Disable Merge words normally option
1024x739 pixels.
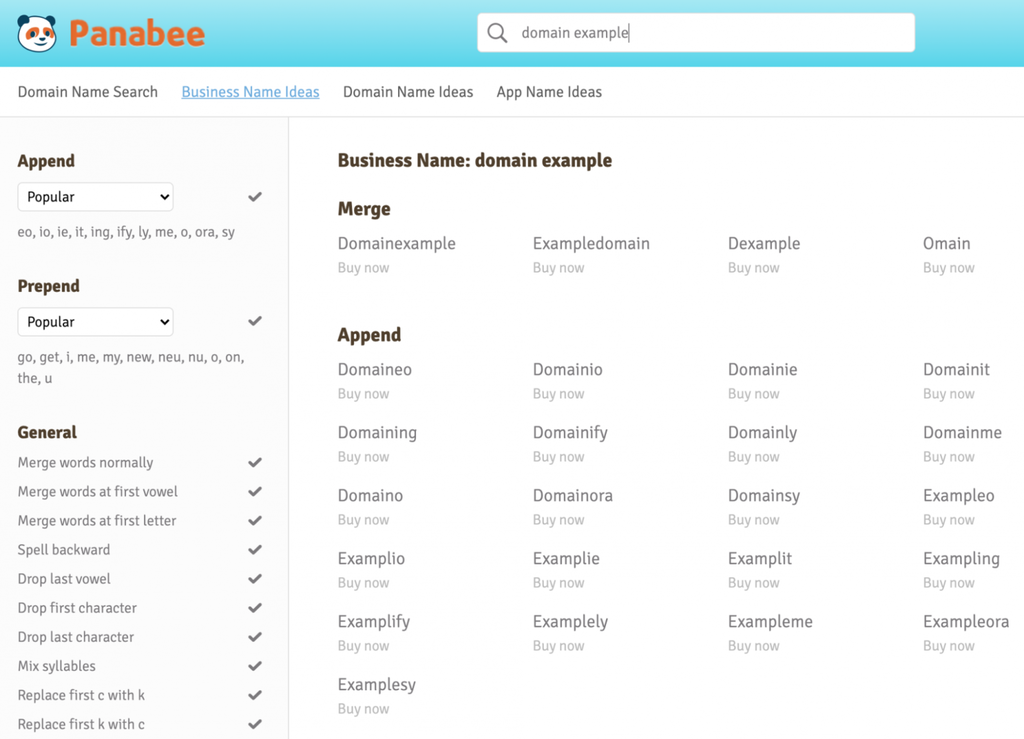point(255,462)
